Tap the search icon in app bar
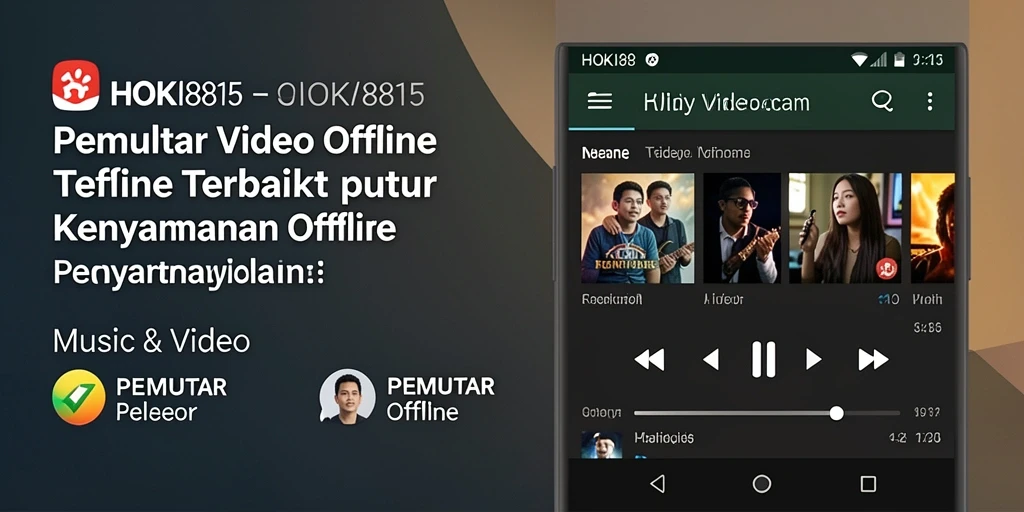This screenshot has width=1024, height=512. pos(882,101)
